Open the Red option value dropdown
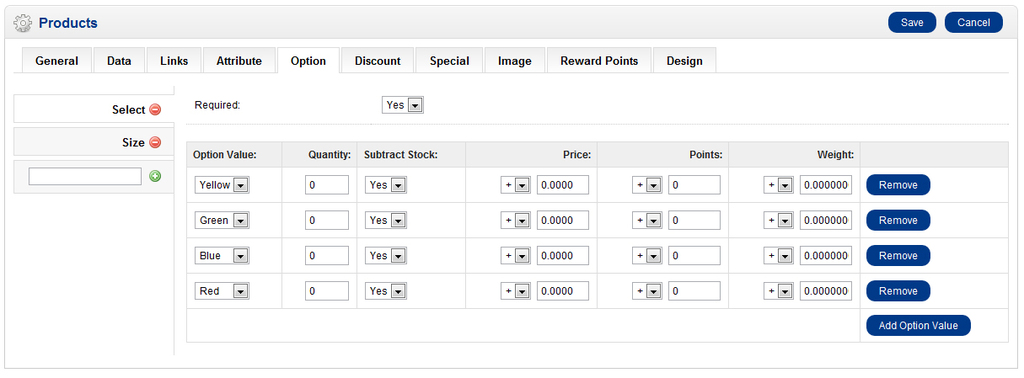 (222, 291)
